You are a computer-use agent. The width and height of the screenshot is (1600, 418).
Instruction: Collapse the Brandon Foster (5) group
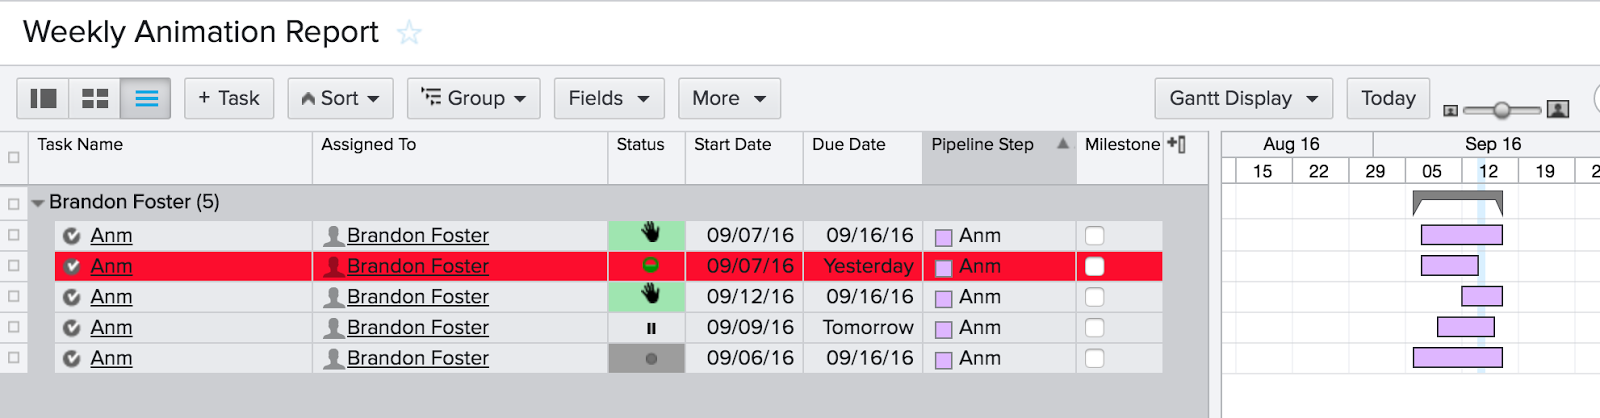pos(38,203)
